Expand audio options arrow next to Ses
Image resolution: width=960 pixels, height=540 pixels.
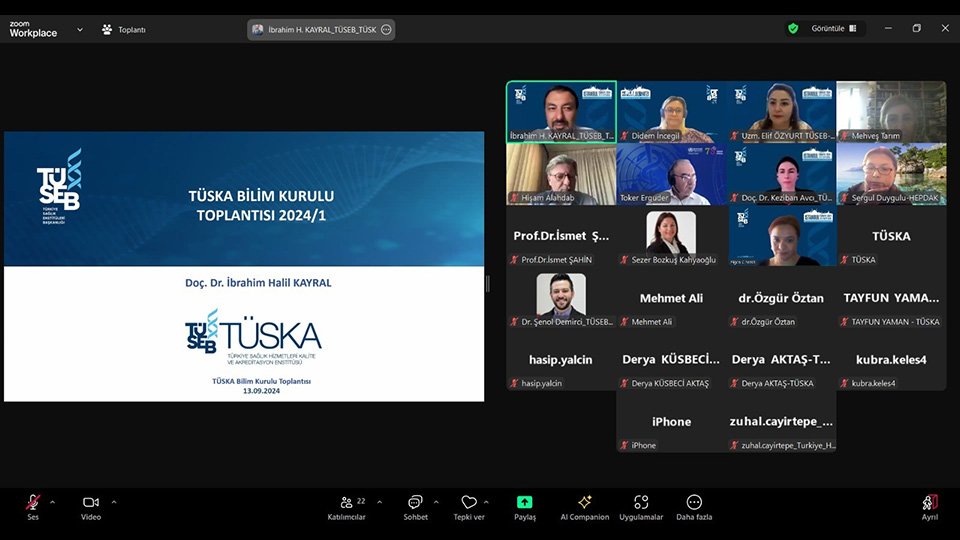point(52,502)
